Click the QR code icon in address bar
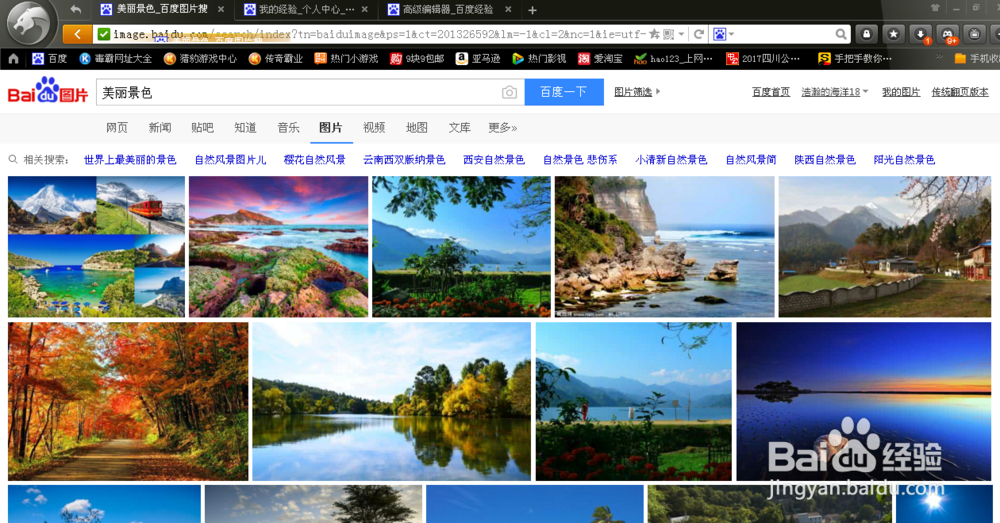The width and height of the screenshot is (1000, 523). 668,34
